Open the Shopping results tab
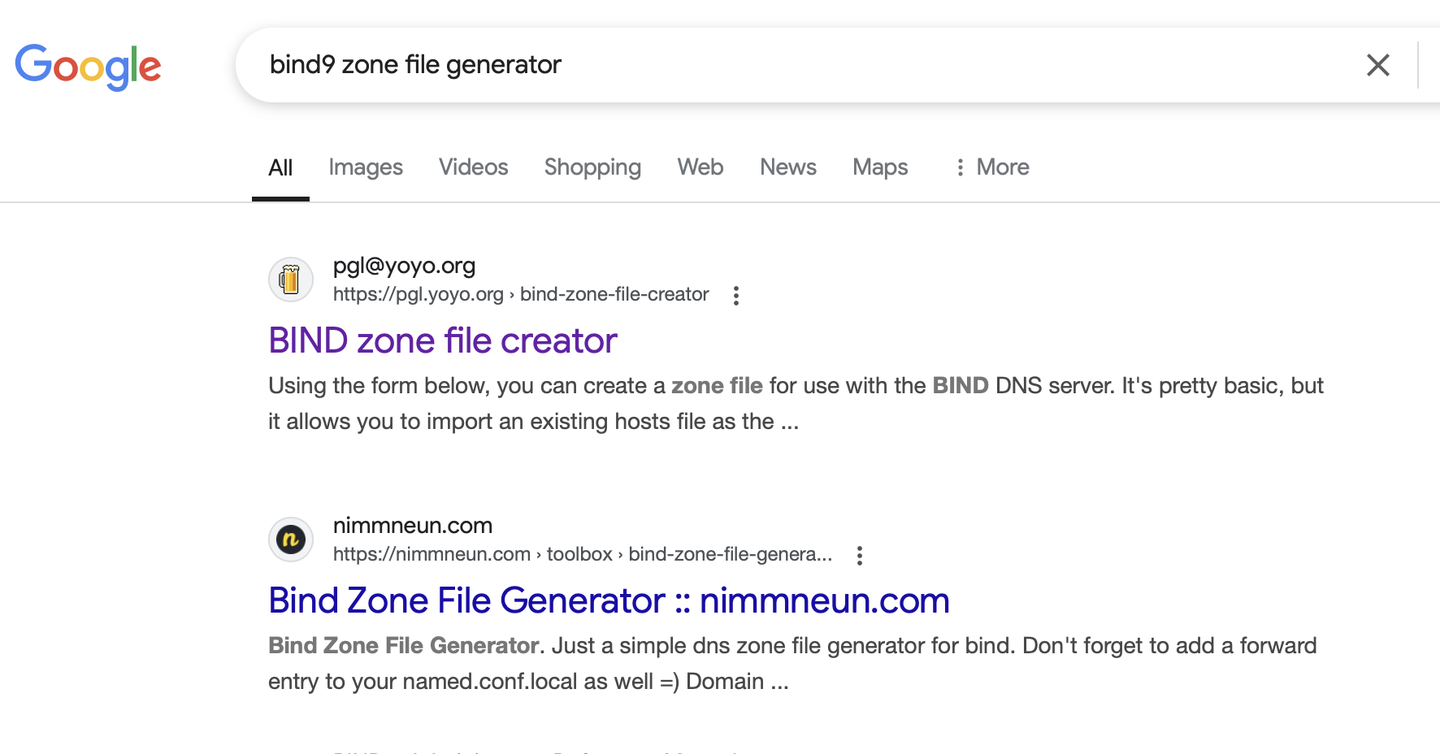The image size is (1440, 754). pyautogui.click(x=592, y=167)
